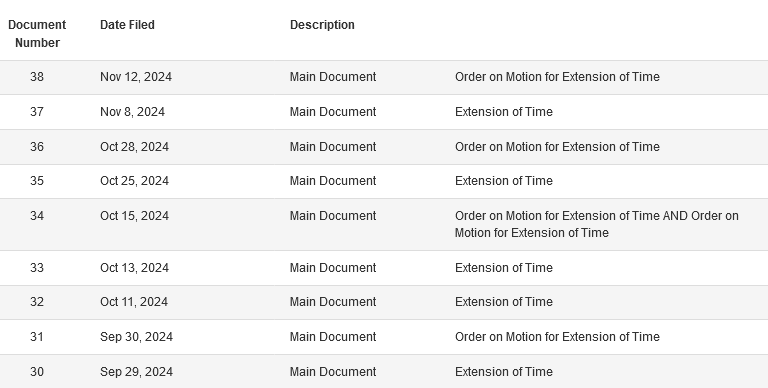
Task: Open Extension of Time filed Sep 29, 2024
Action: coord(504,372)
